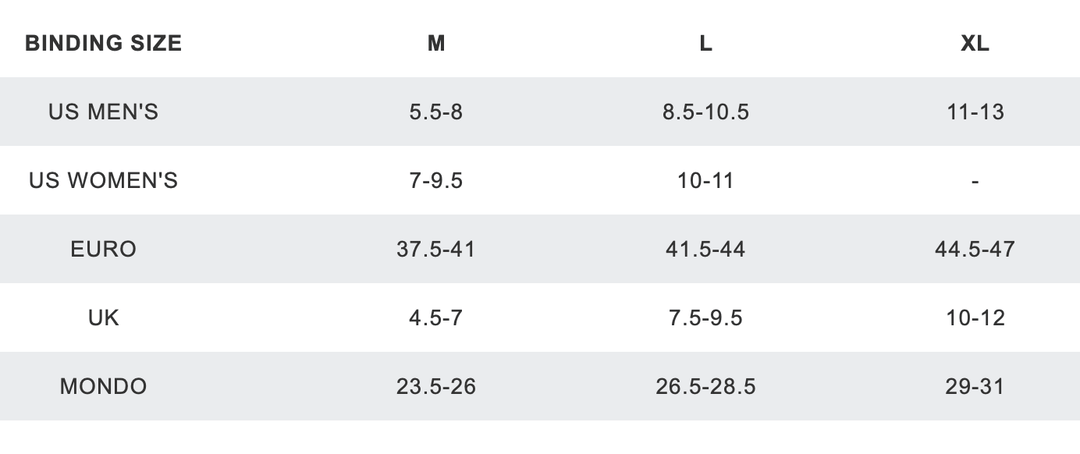Image resolution: width=1080 pixels, height=454 pixels.
Task: Click Euro medium size 37.5-41
Action: click(436, 249)
